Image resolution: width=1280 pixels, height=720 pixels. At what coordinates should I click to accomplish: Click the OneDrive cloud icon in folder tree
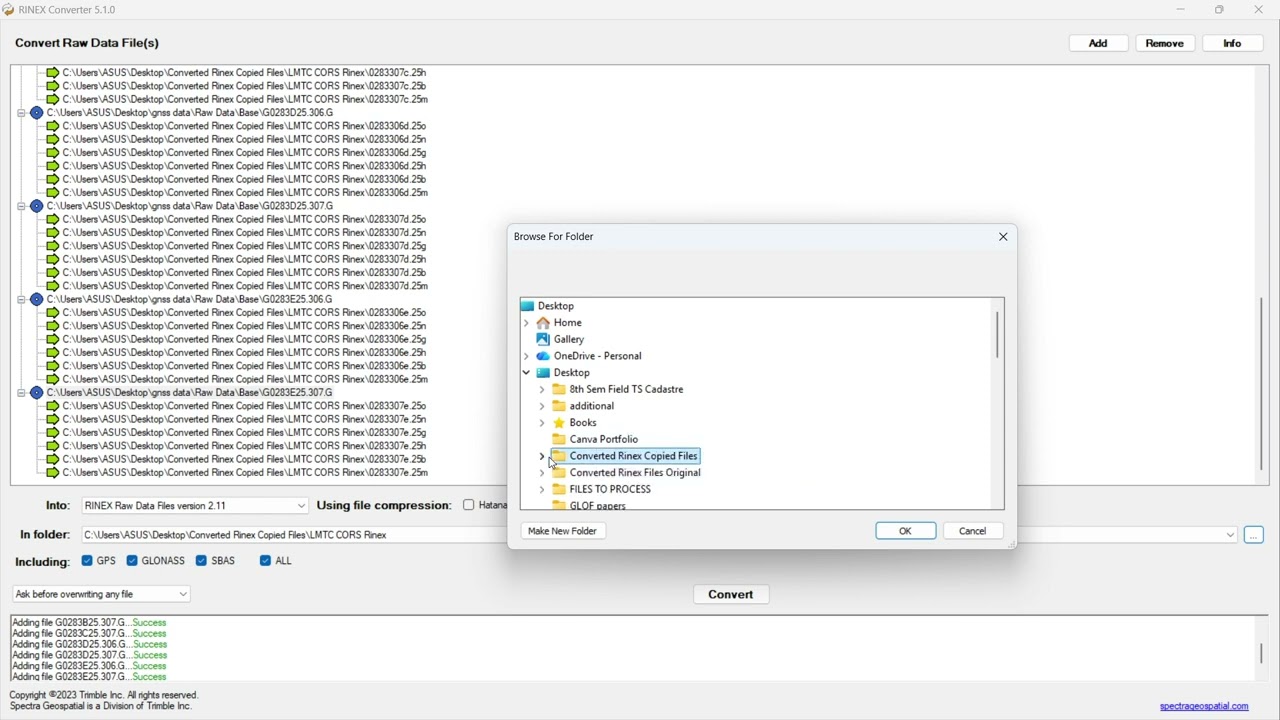pyautogui.click(x=543, y=356)
